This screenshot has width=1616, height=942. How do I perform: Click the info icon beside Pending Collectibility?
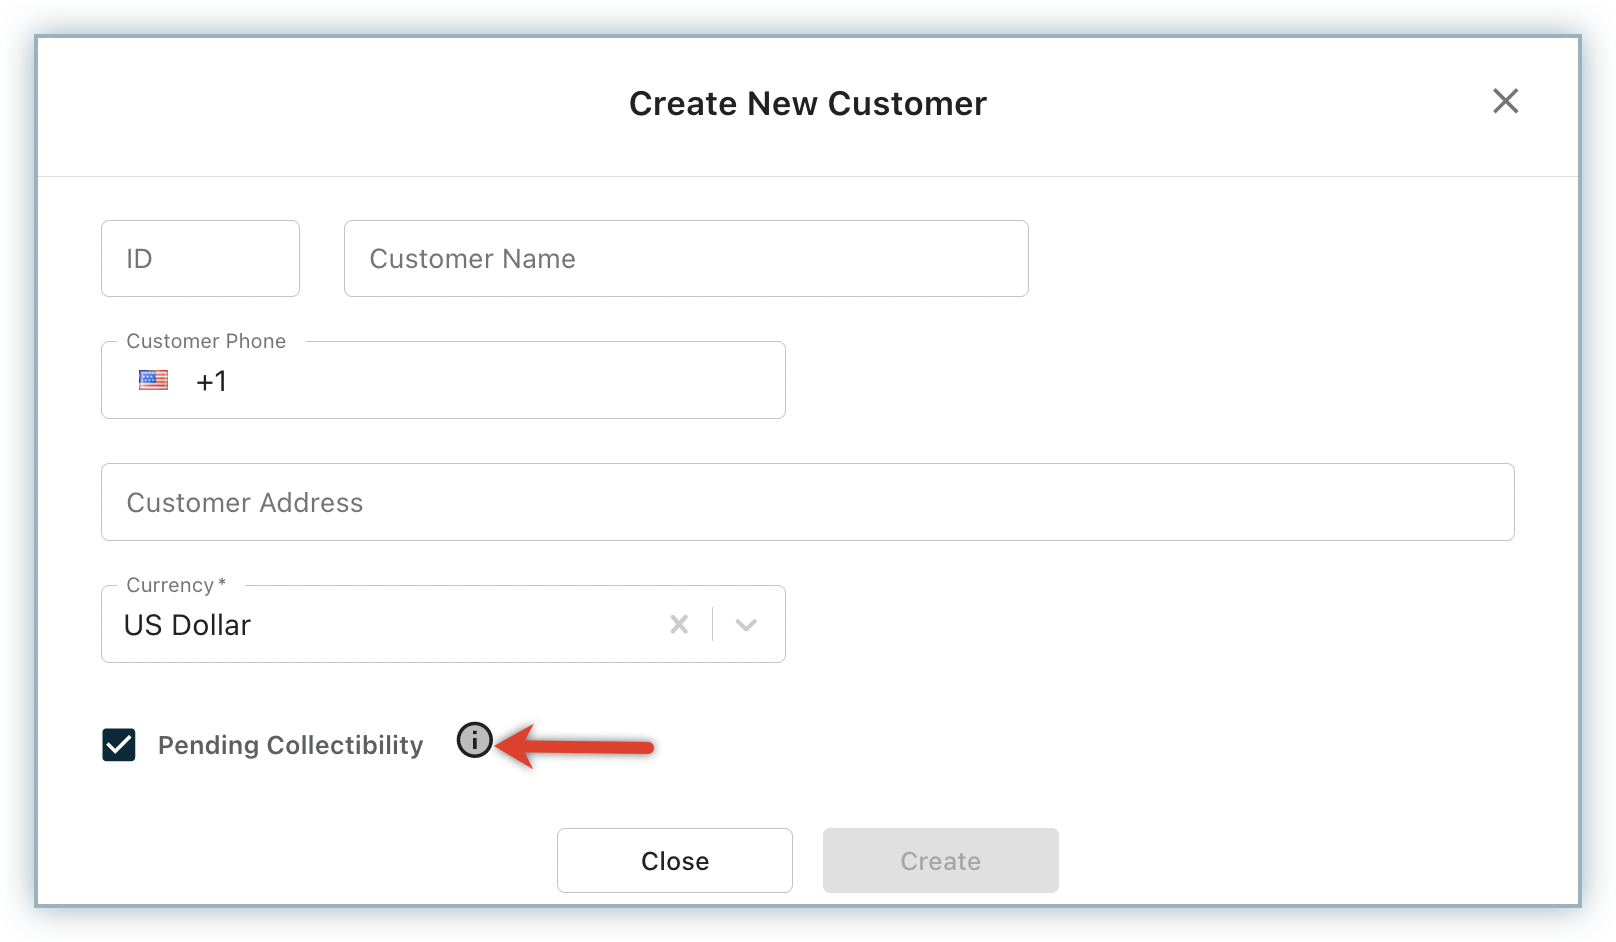475,740
